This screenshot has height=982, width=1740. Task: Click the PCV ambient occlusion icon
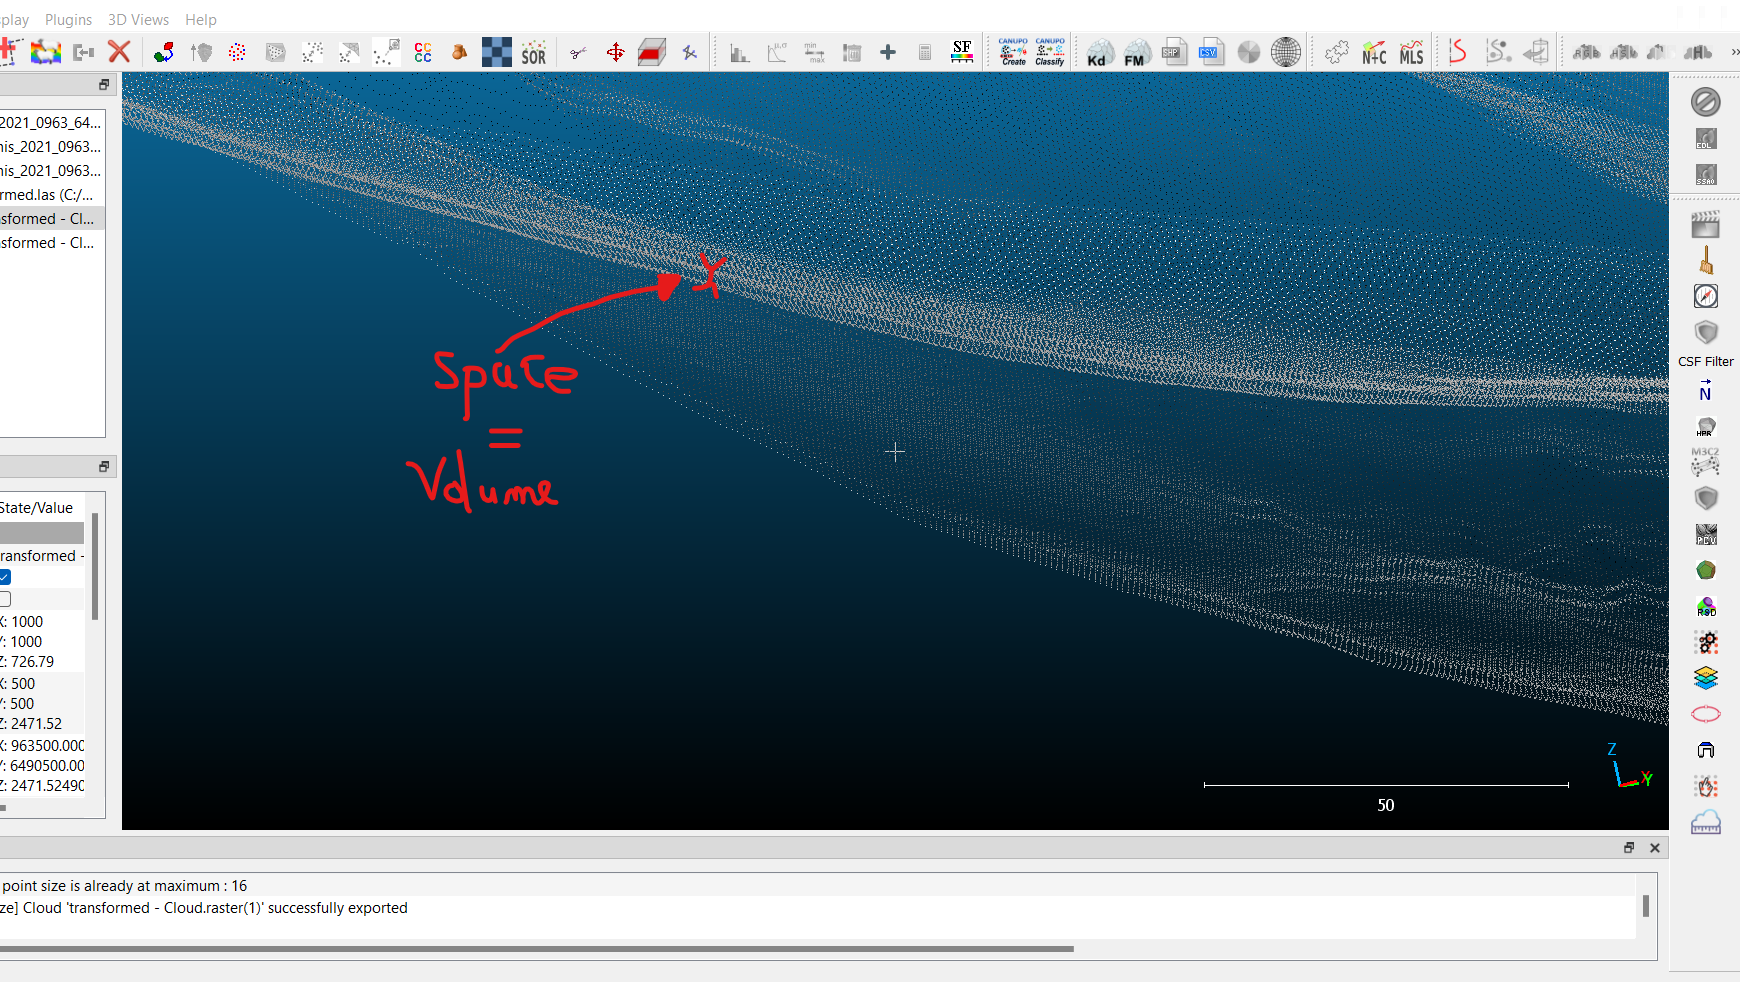point(1706,534)
